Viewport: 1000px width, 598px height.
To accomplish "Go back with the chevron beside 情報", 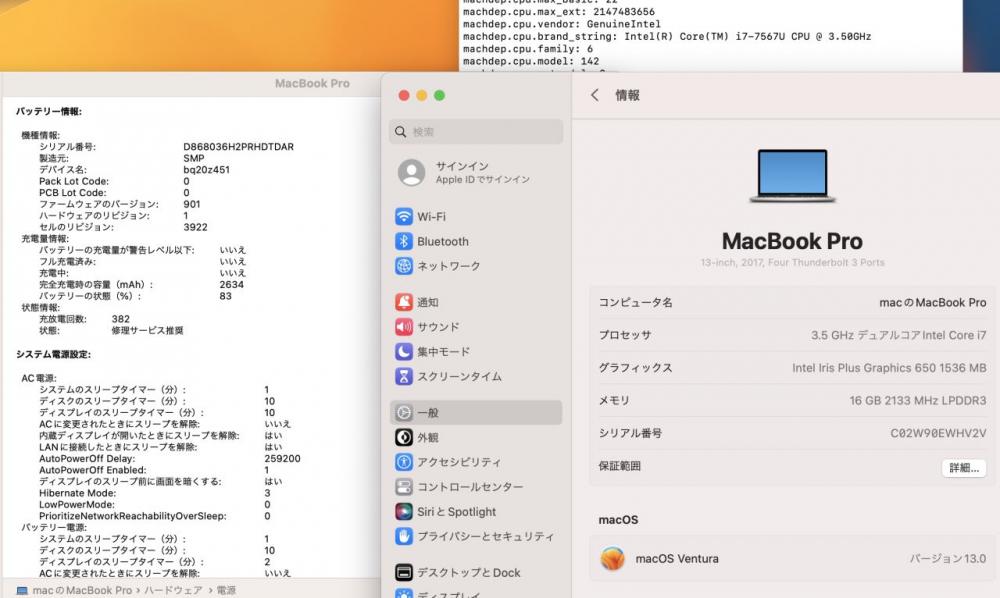I will (x=594, y=95).
